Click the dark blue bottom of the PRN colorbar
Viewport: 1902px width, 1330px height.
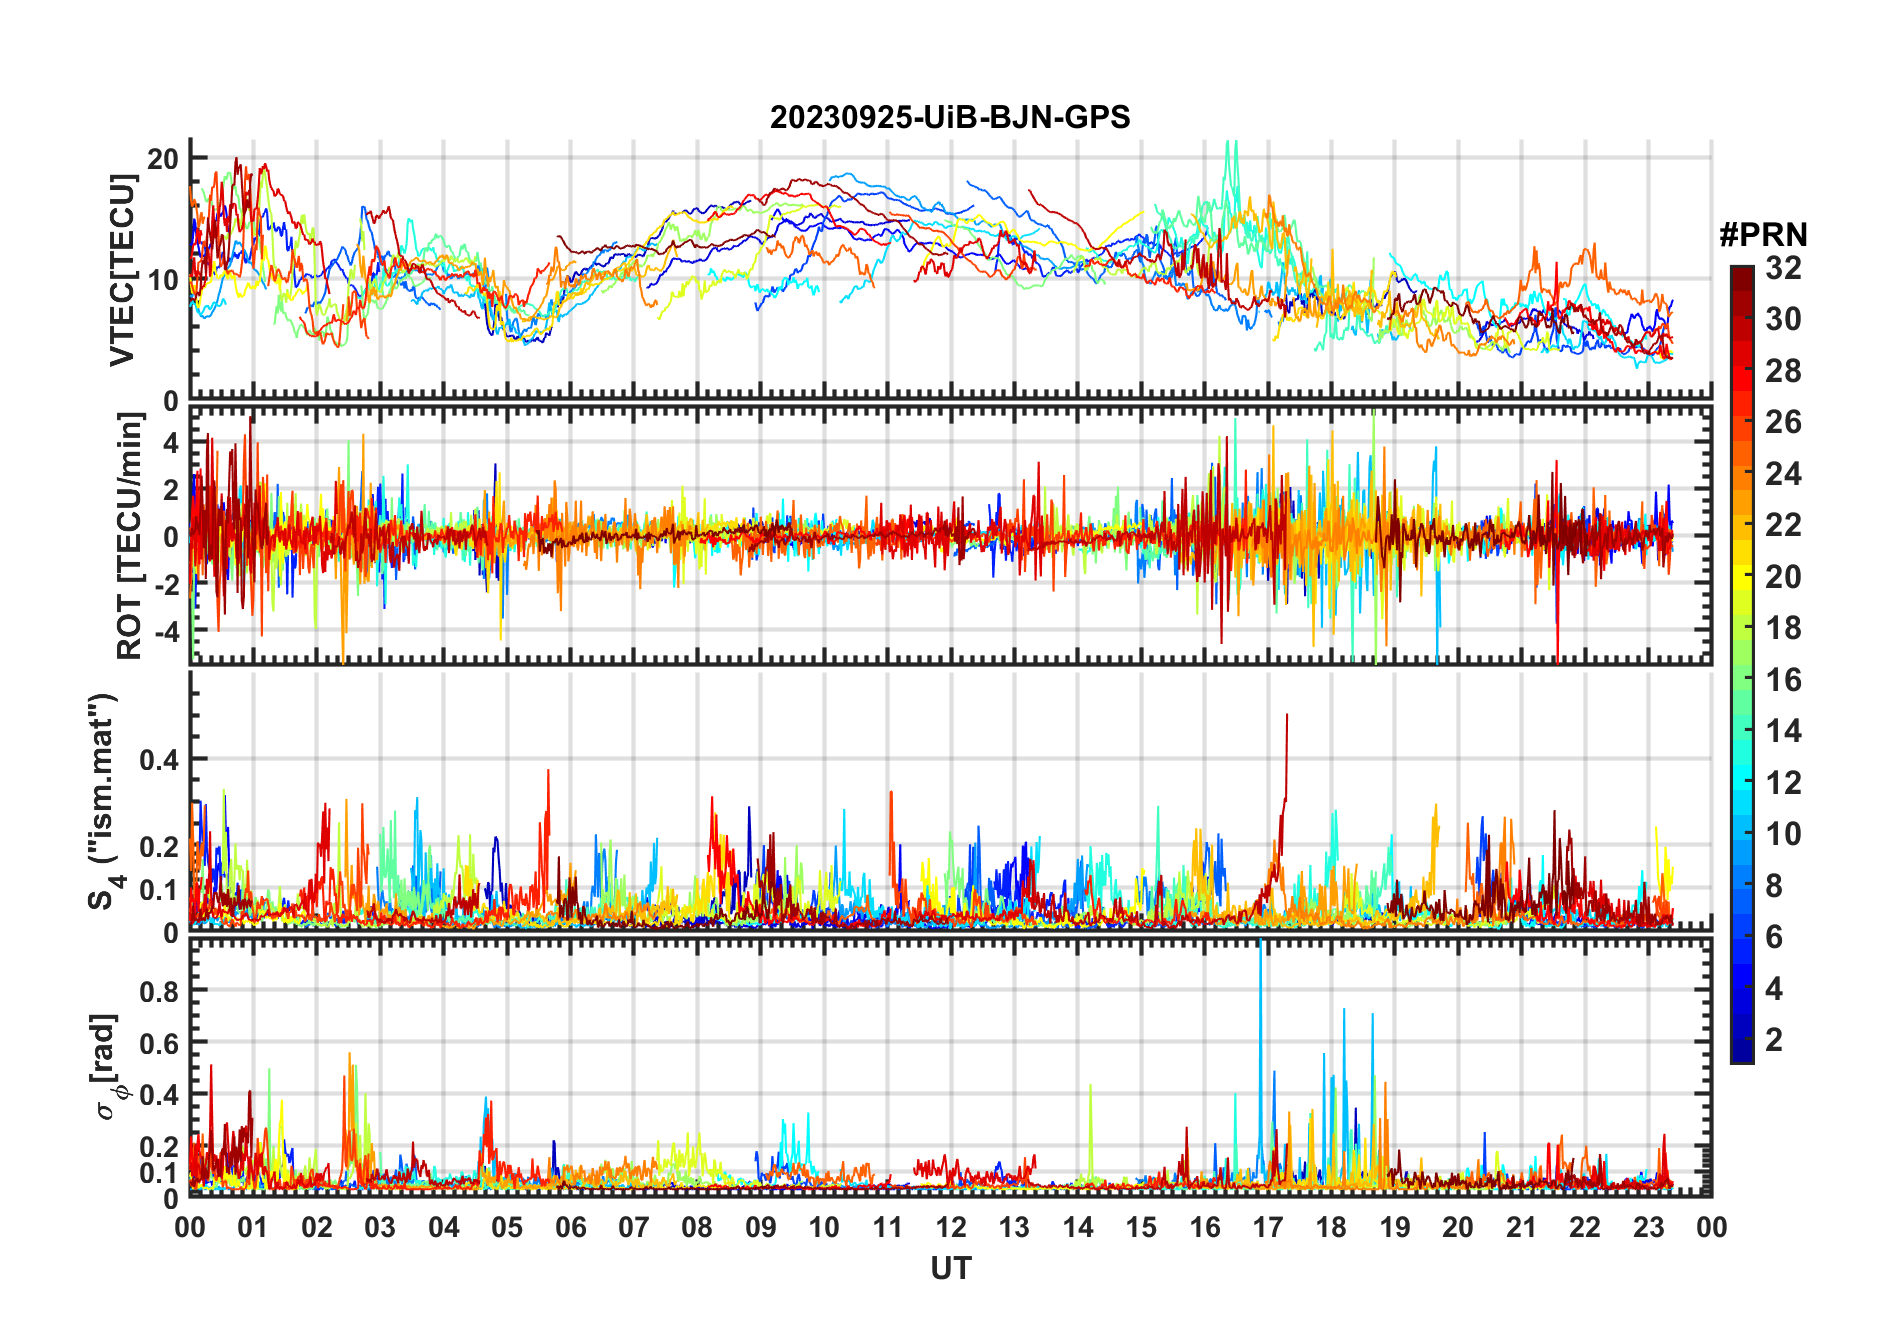point(1742,1050)
